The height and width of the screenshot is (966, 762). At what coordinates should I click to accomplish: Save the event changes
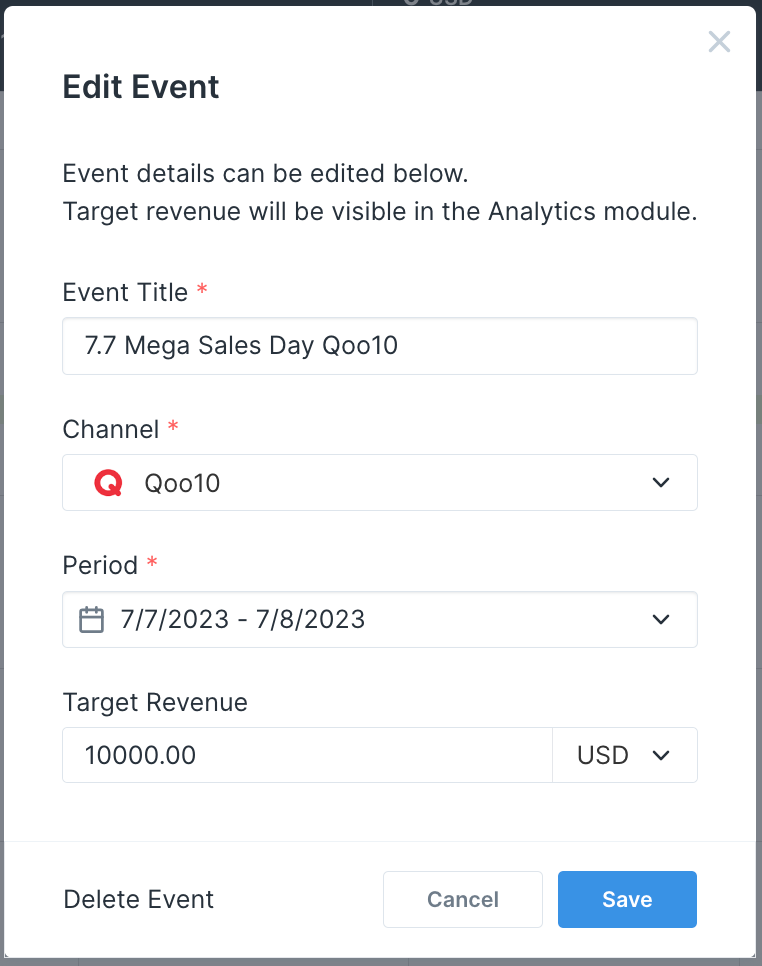[627, 899]
